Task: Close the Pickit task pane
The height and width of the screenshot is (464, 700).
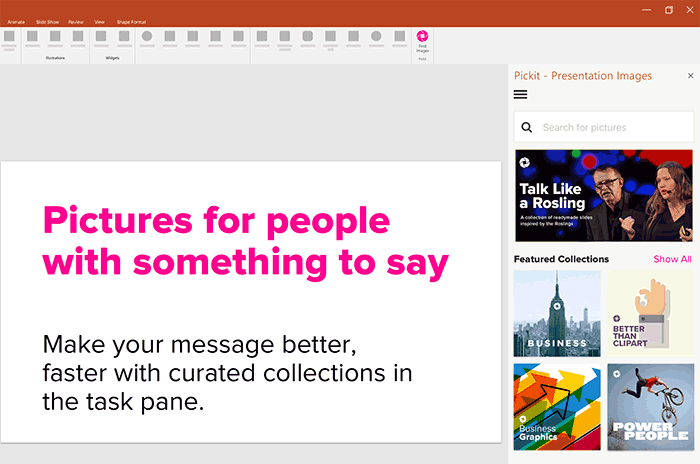Action: [x=690, y=76]
